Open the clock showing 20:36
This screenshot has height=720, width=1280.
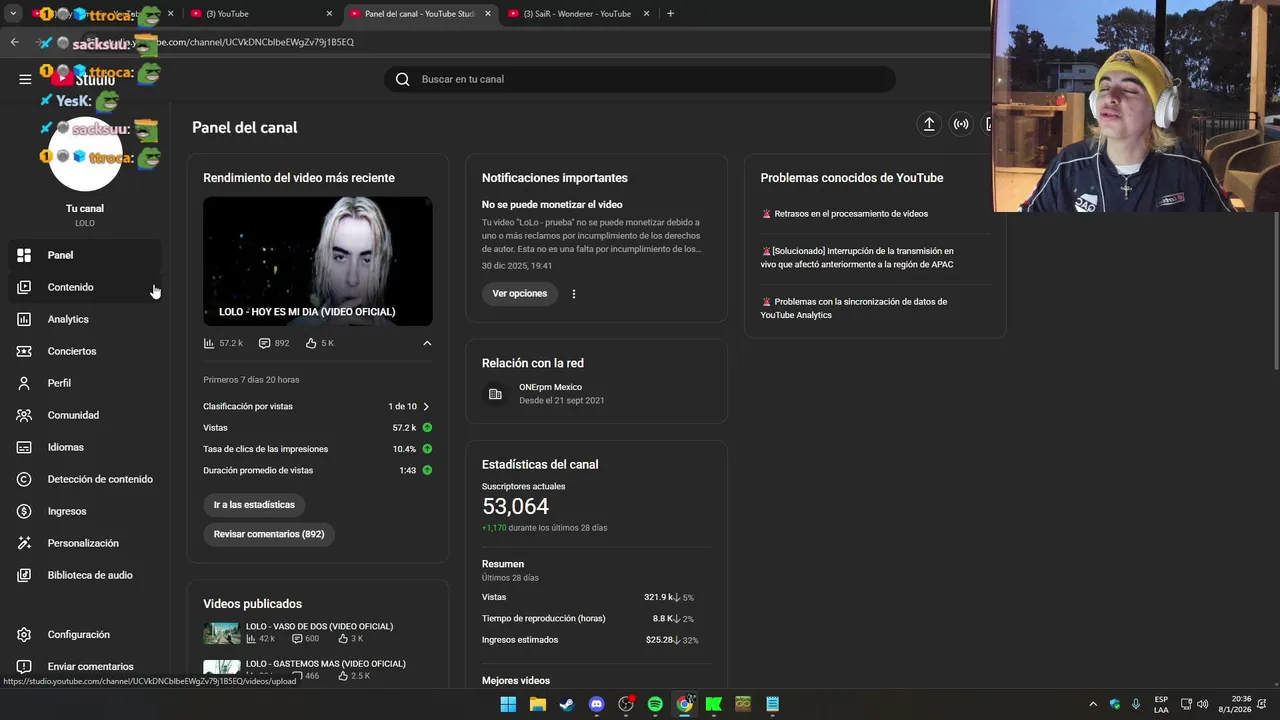tap(1235, 704)
